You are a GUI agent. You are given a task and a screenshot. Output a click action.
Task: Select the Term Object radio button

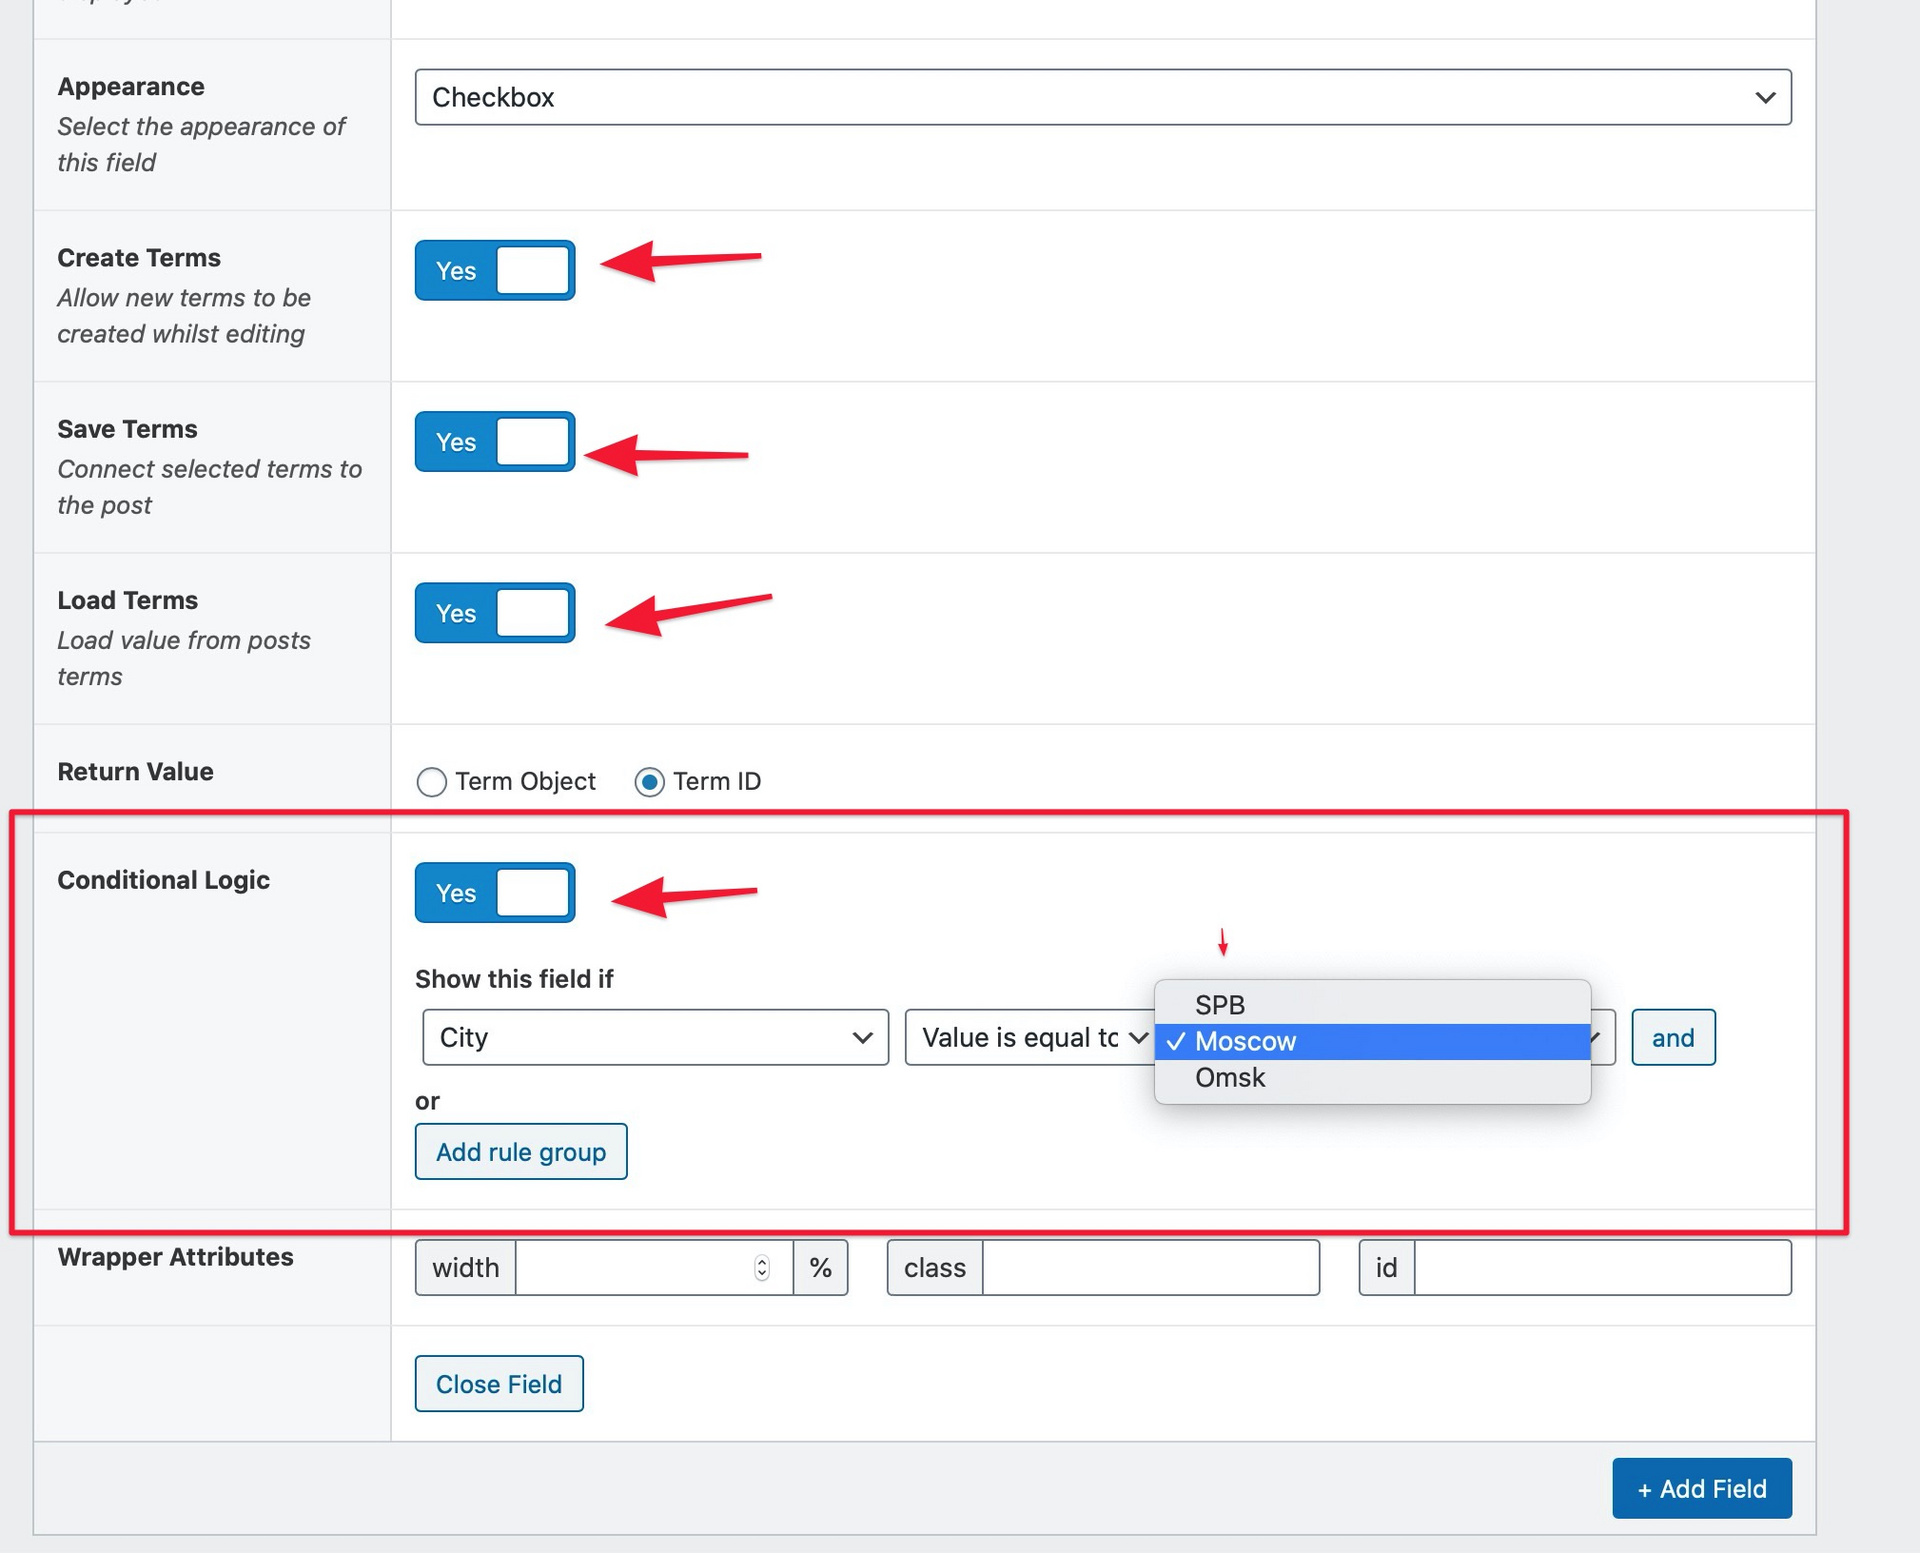[x=432, y=781]
